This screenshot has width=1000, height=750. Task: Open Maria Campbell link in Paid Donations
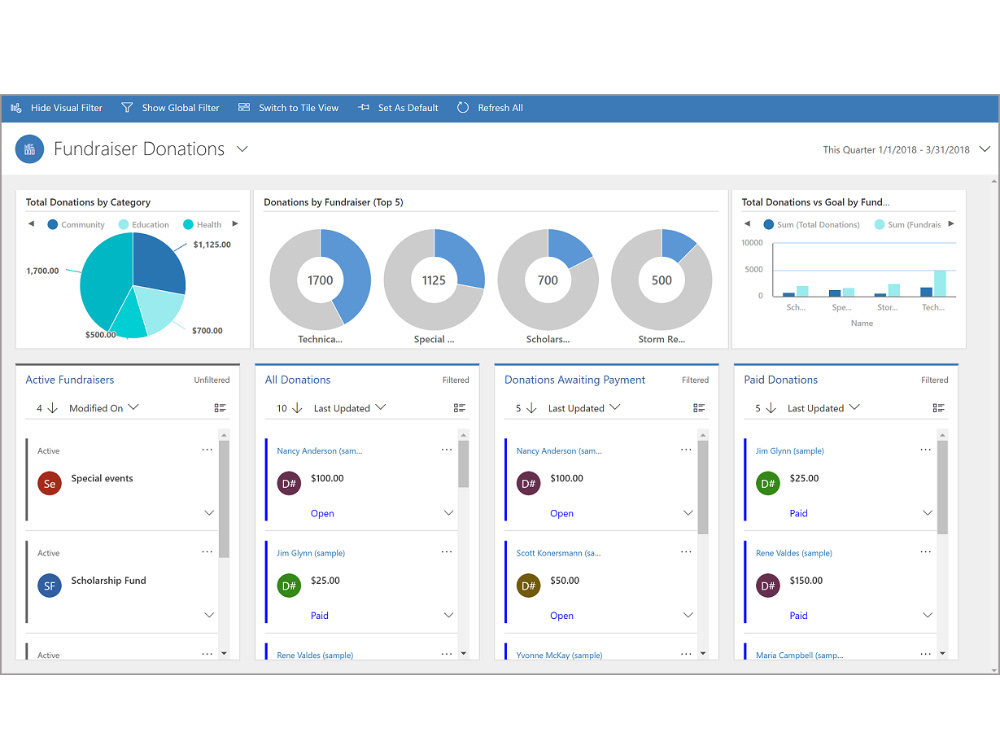click(x=800, y=655)
